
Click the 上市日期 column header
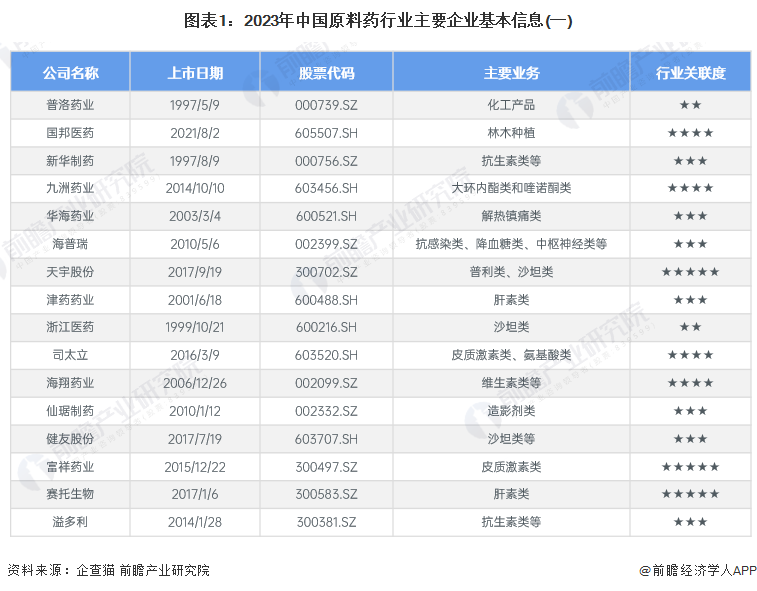click(195, 73)
